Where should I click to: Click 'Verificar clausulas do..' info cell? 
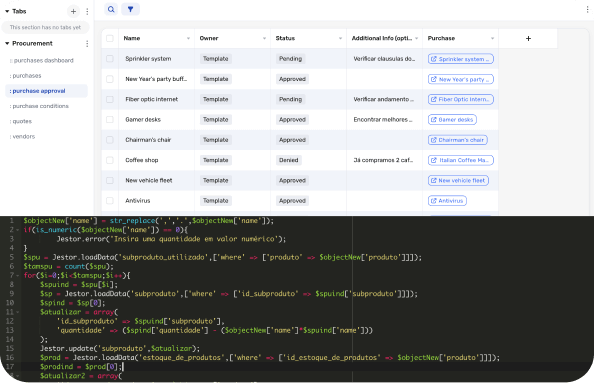click(x=384, y=59)
